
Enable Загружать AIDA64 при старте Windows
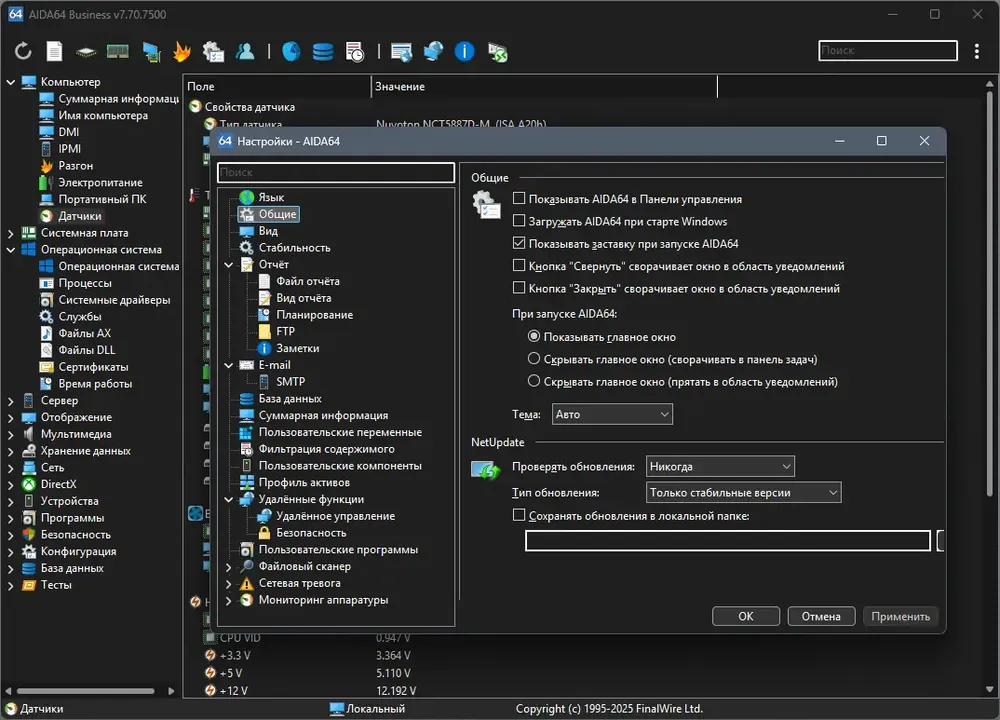point(519,221)
